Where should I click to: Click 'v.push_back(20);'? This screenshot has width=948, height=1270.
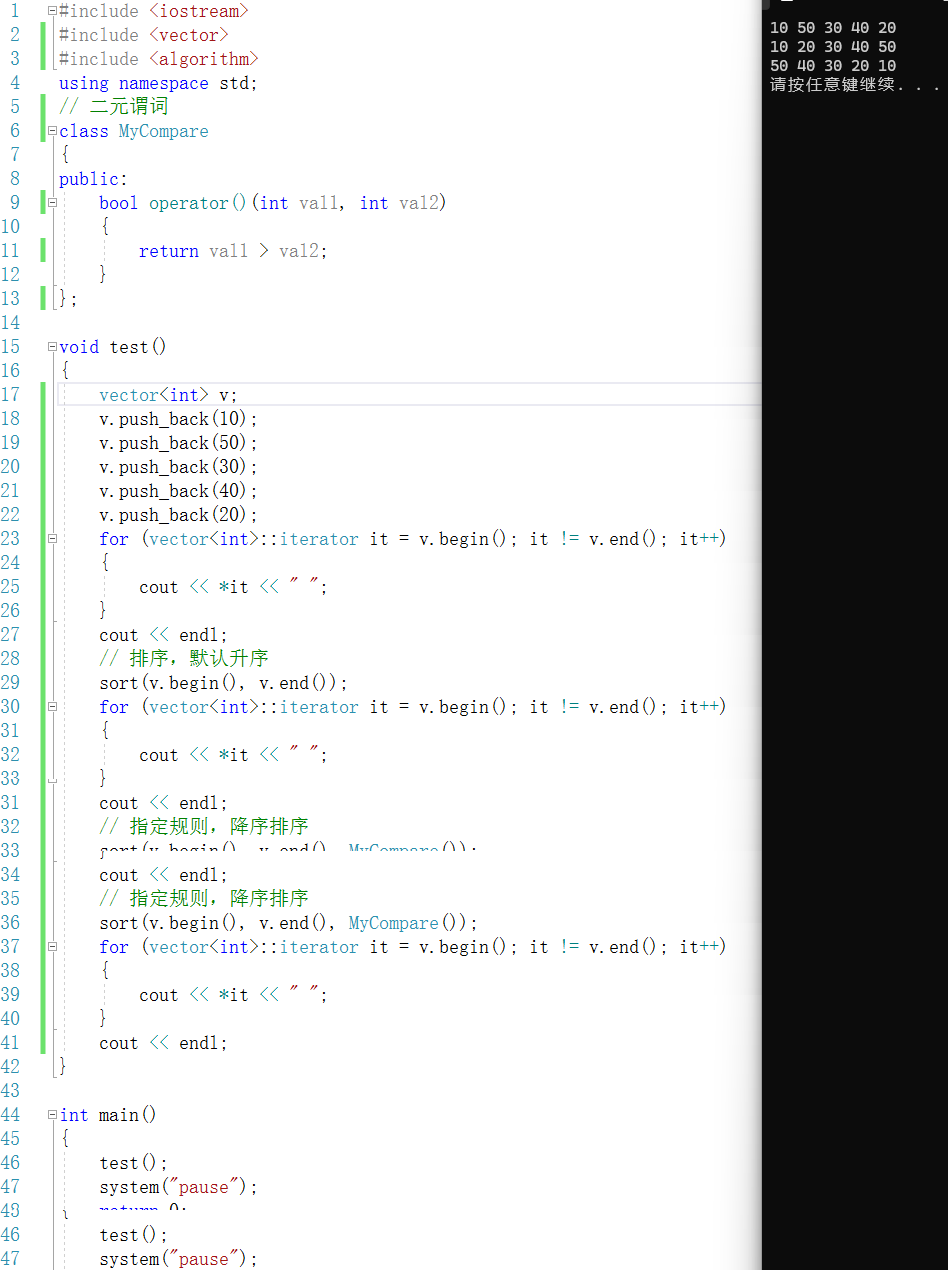tap(178, 515)
